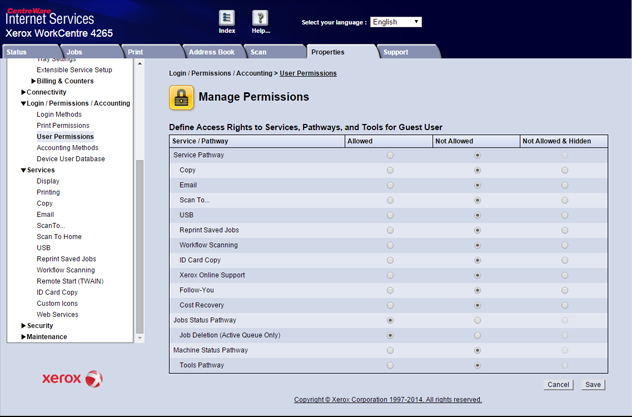
Task: Select Not Allowed for Jobs Status Pathway
Action: tap(477, 320)
